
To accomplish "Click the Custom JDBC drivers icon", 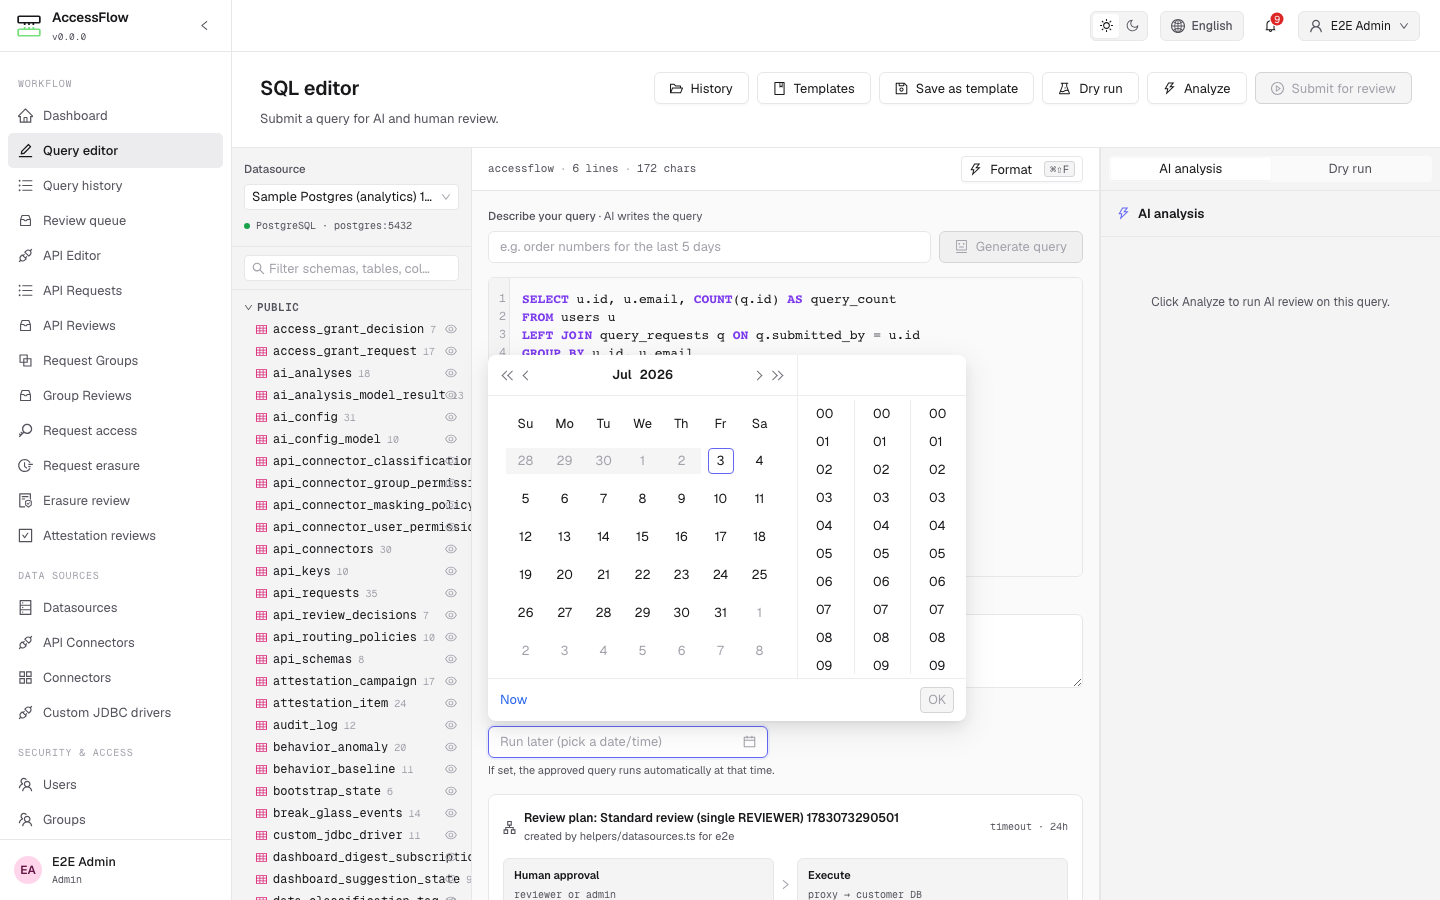I will [x=26, y=712].
